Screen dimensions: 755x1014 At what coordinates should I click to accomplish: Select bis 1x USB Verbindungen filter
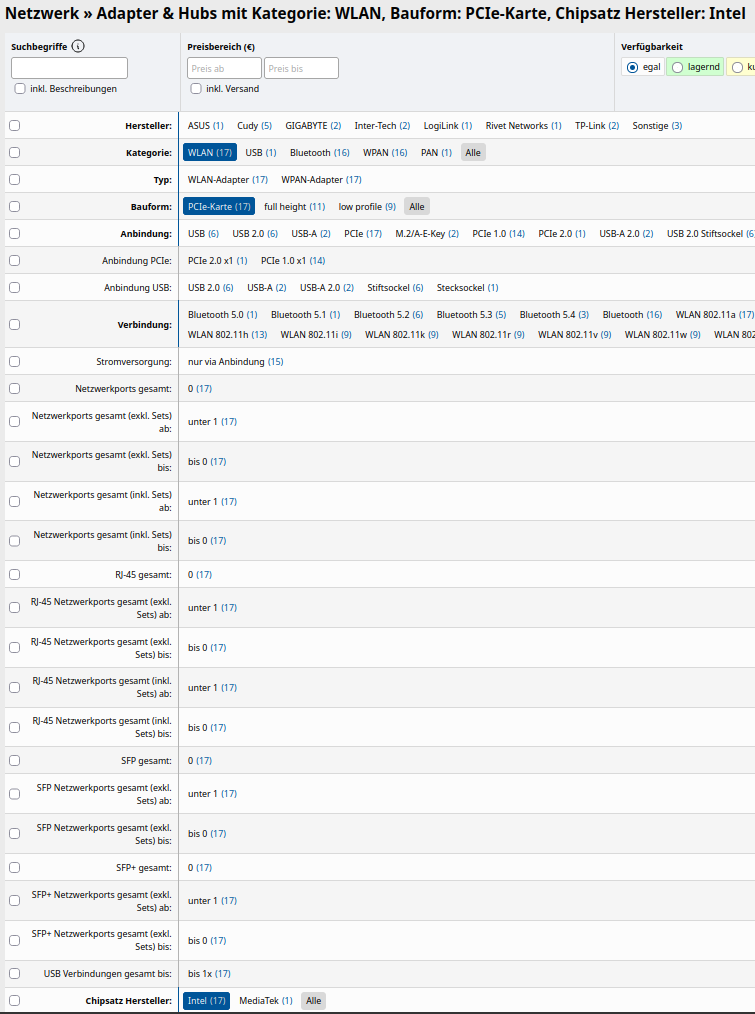[x=209, y=974]
